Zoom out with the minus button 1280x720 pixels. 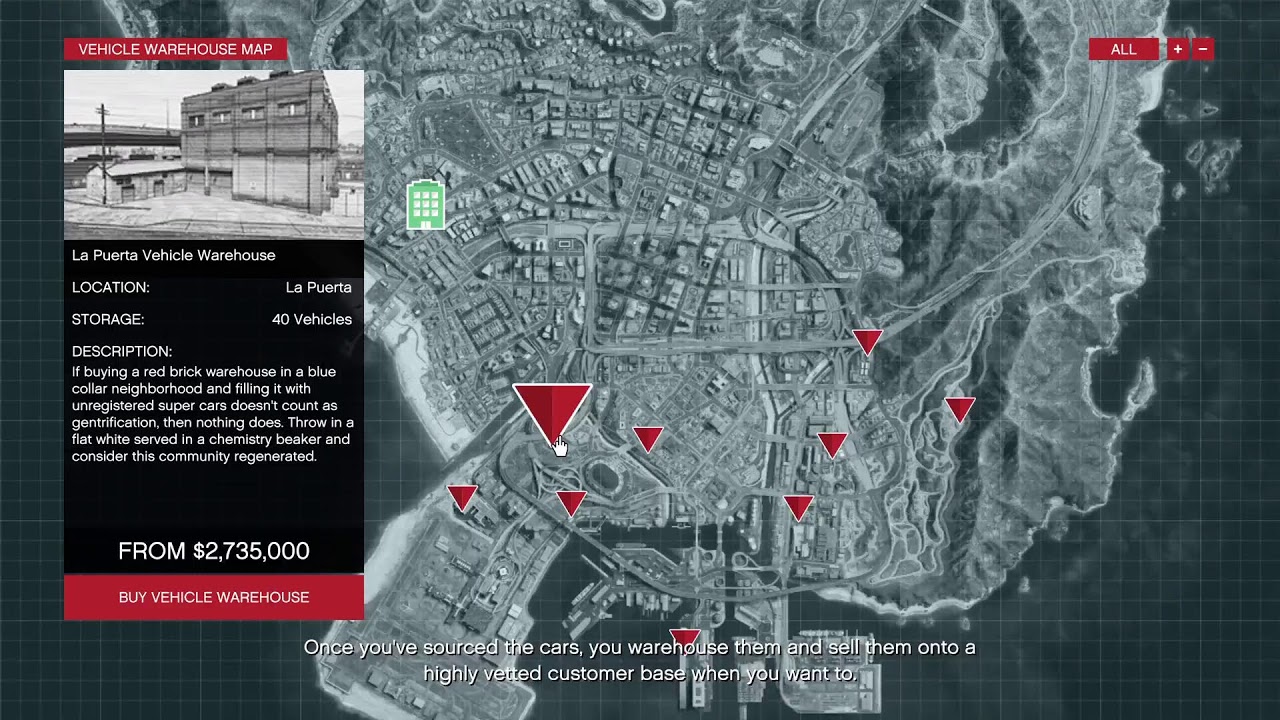click(1203, 49)
